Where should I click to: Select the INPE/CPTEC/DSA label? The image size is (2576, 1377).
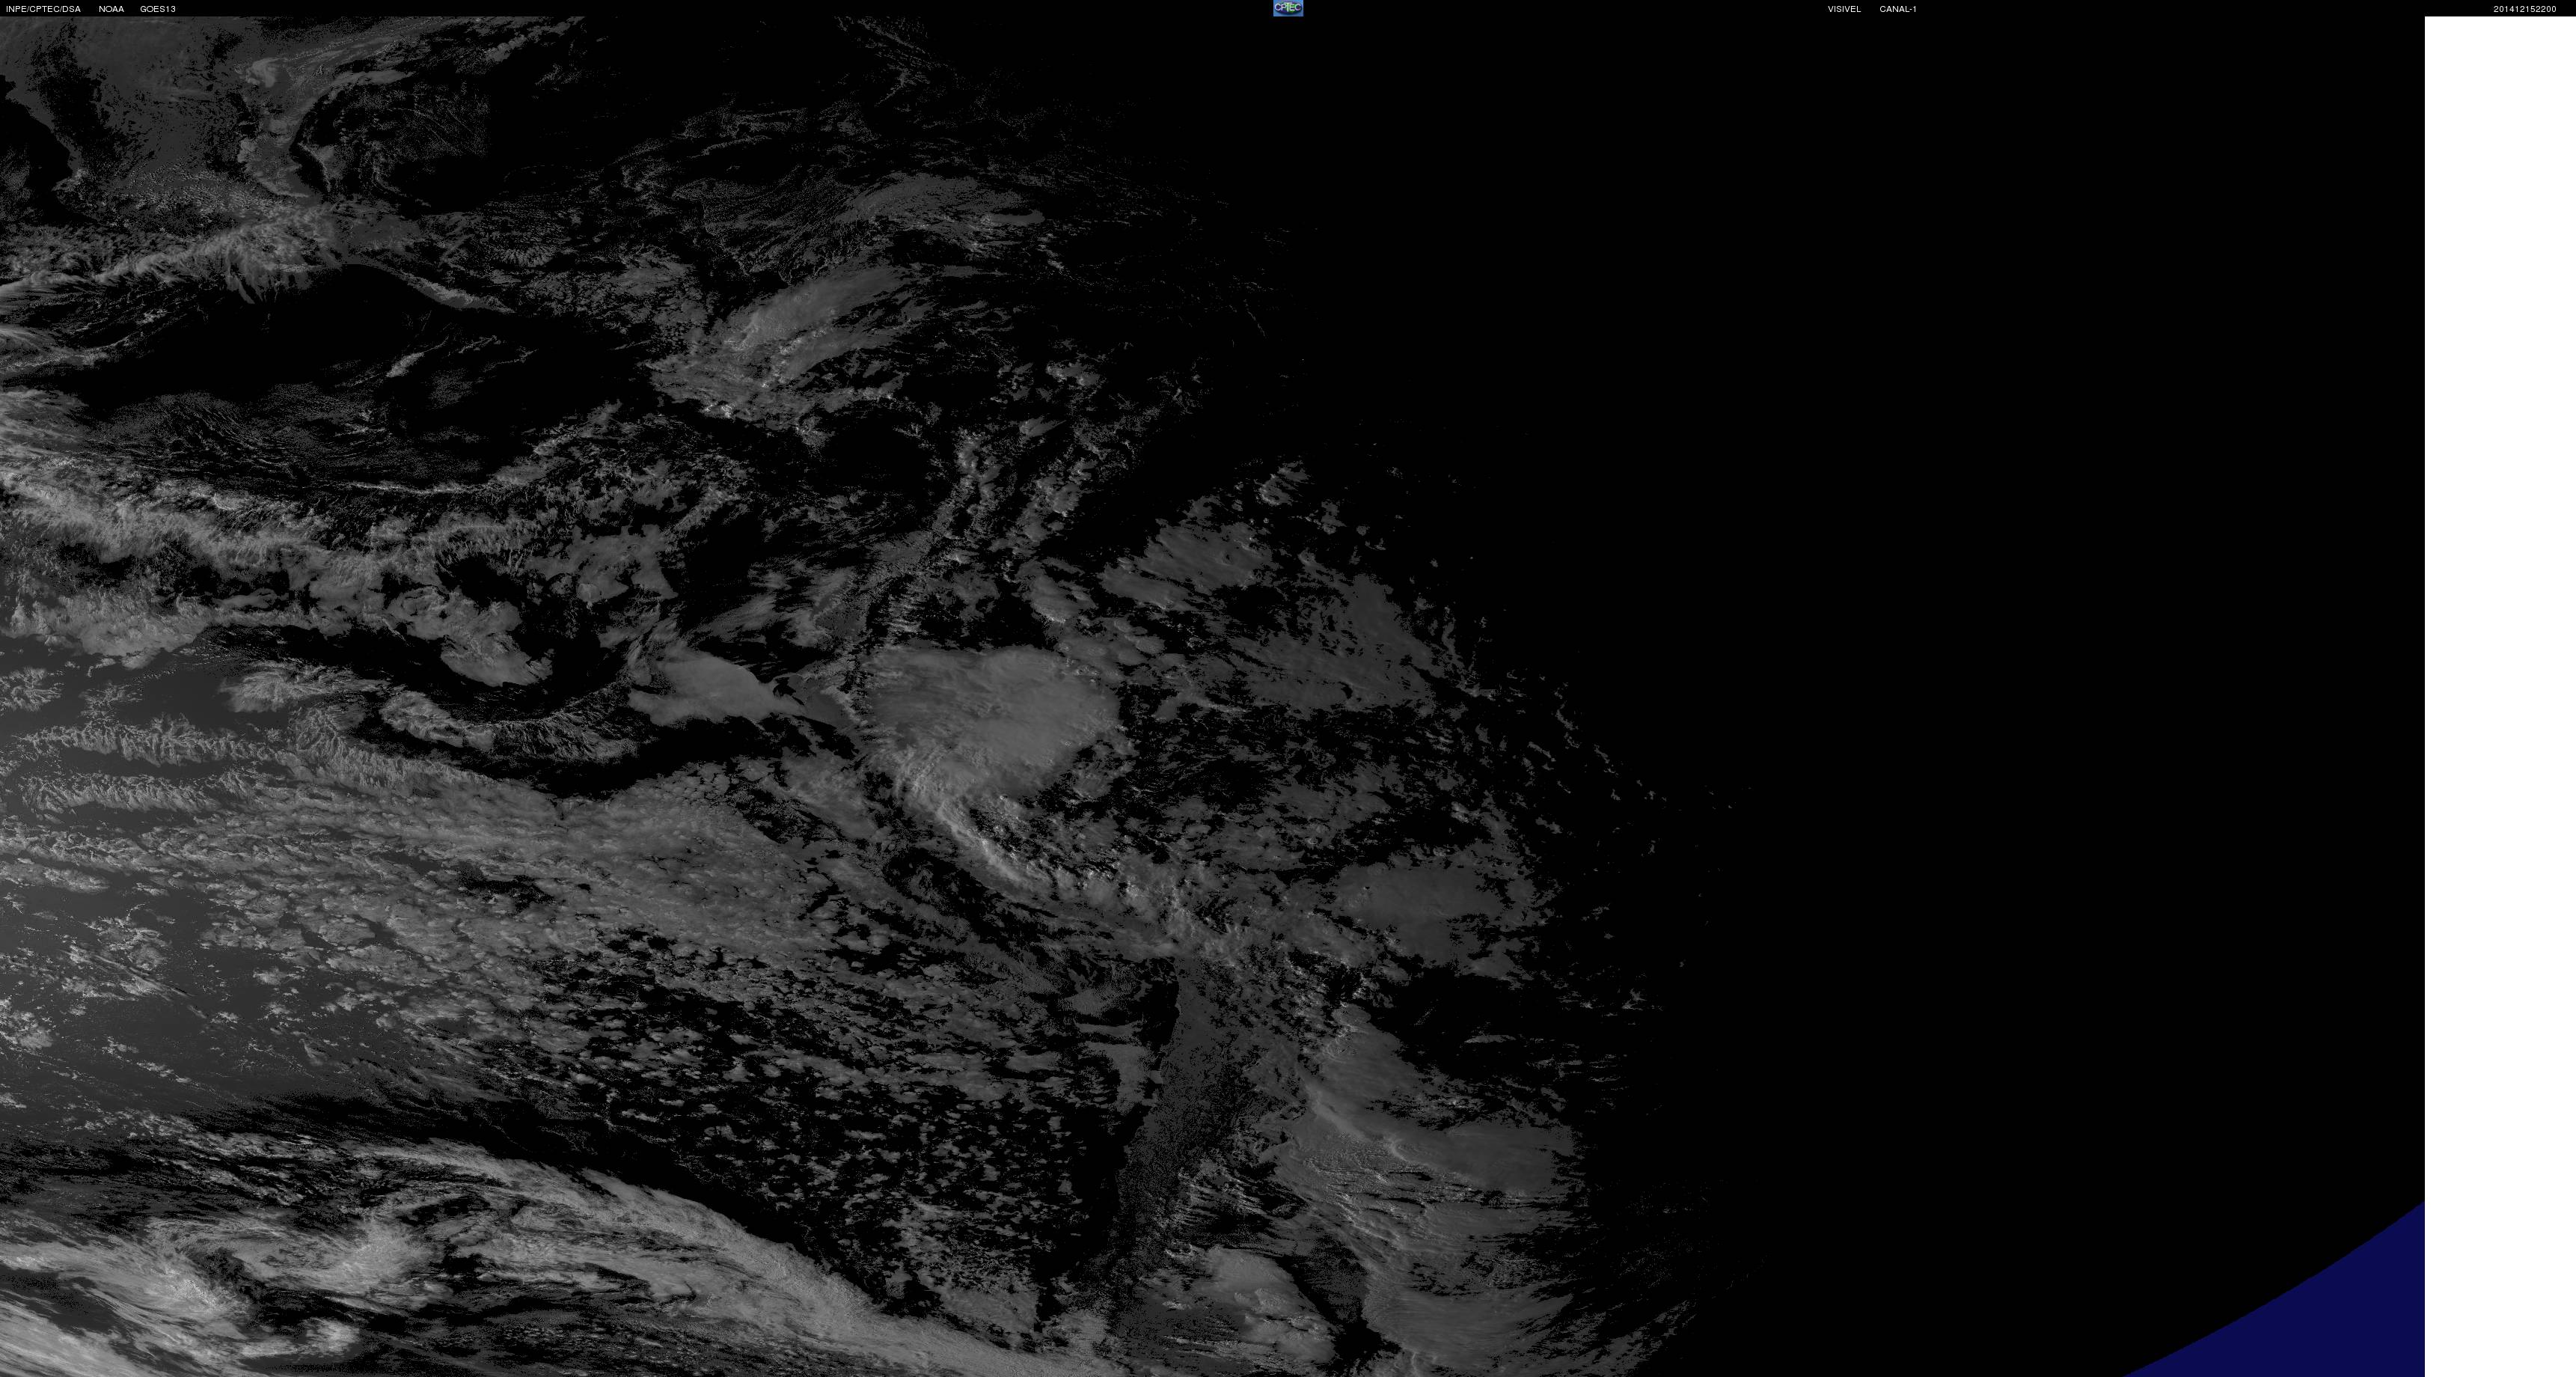[x=43, y=9]
